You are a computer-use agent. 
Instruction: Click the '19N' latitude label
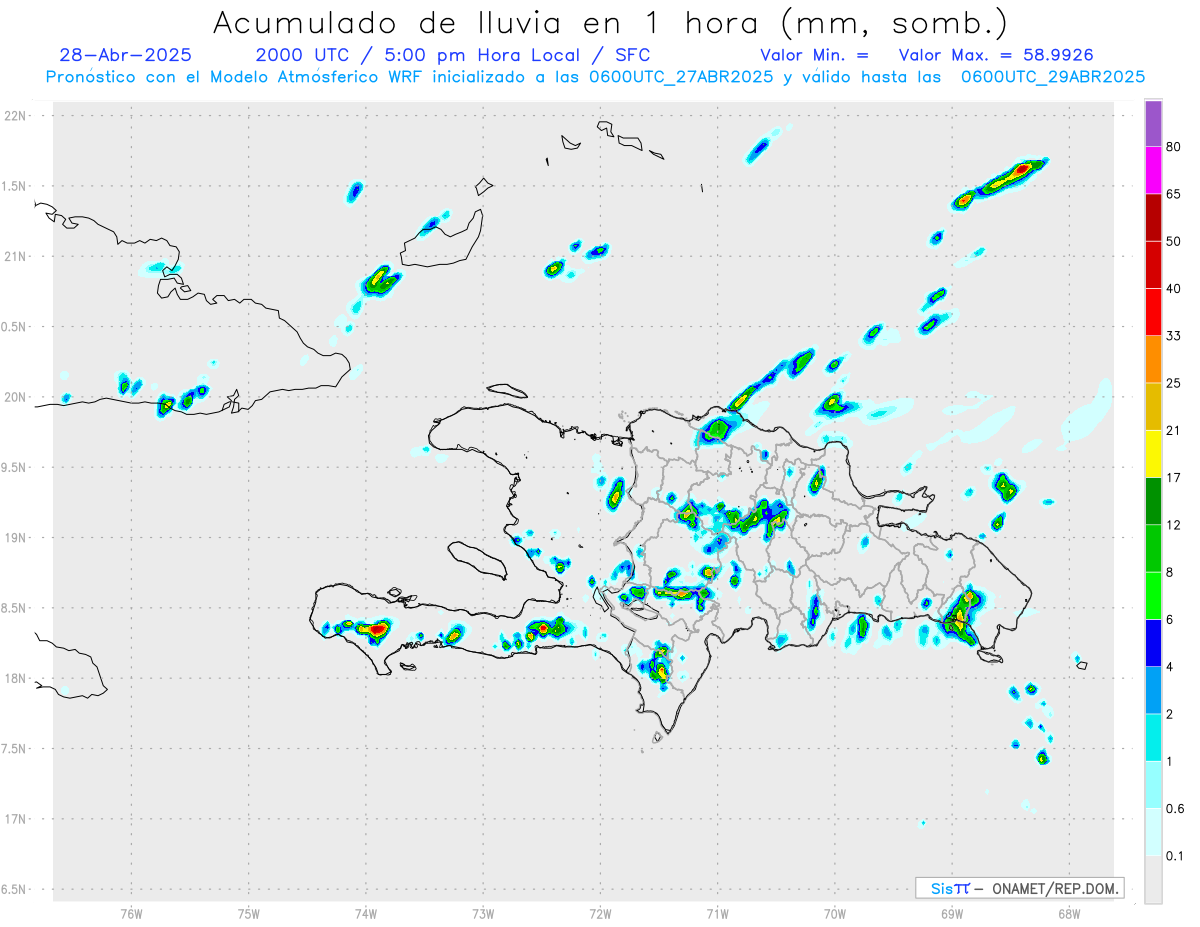coord(16,537)
